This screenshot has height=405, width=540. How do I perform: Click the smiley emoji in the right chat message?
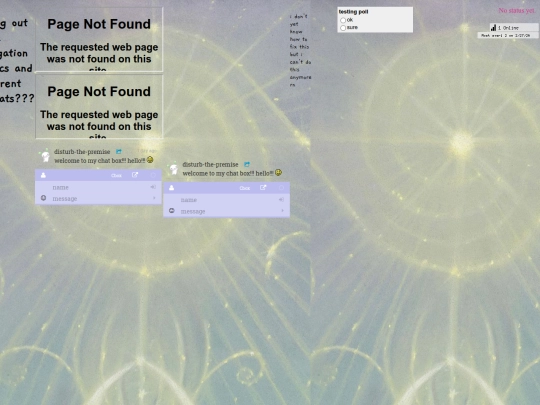click(278, 173)
